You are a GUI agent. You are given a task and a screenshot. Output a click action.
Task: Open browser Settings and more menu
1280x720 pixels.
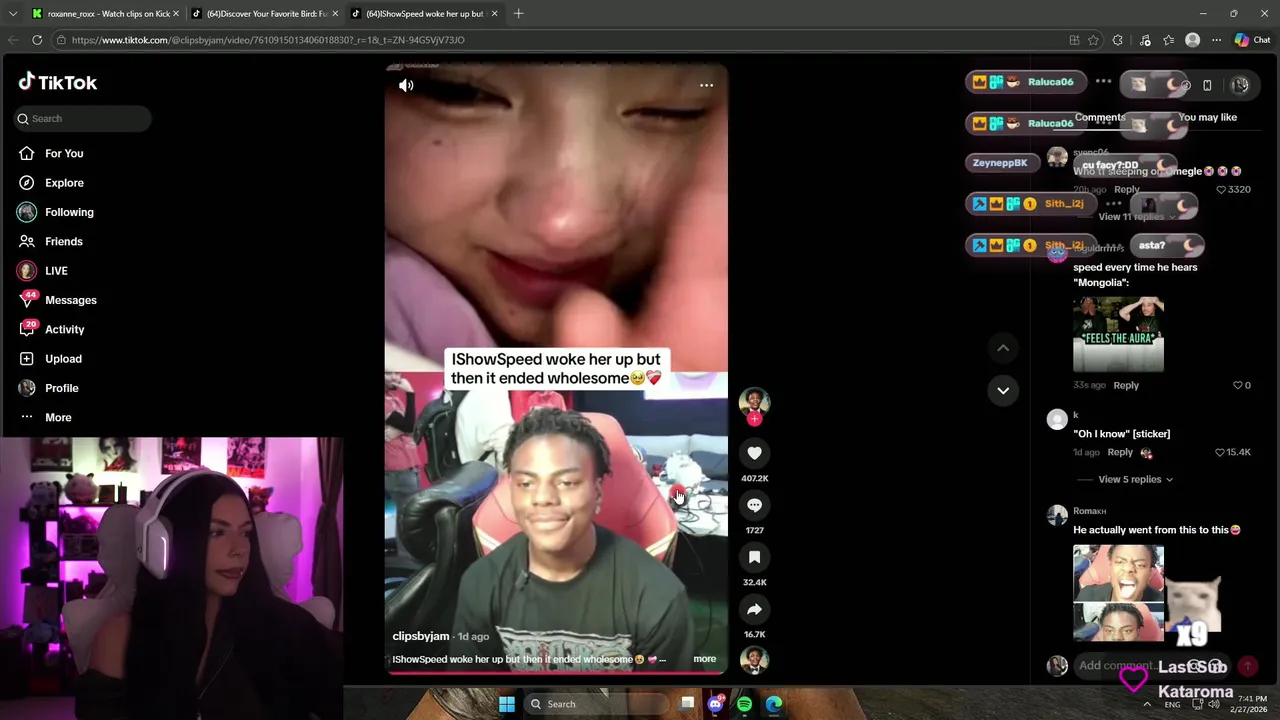[1216, 40]
